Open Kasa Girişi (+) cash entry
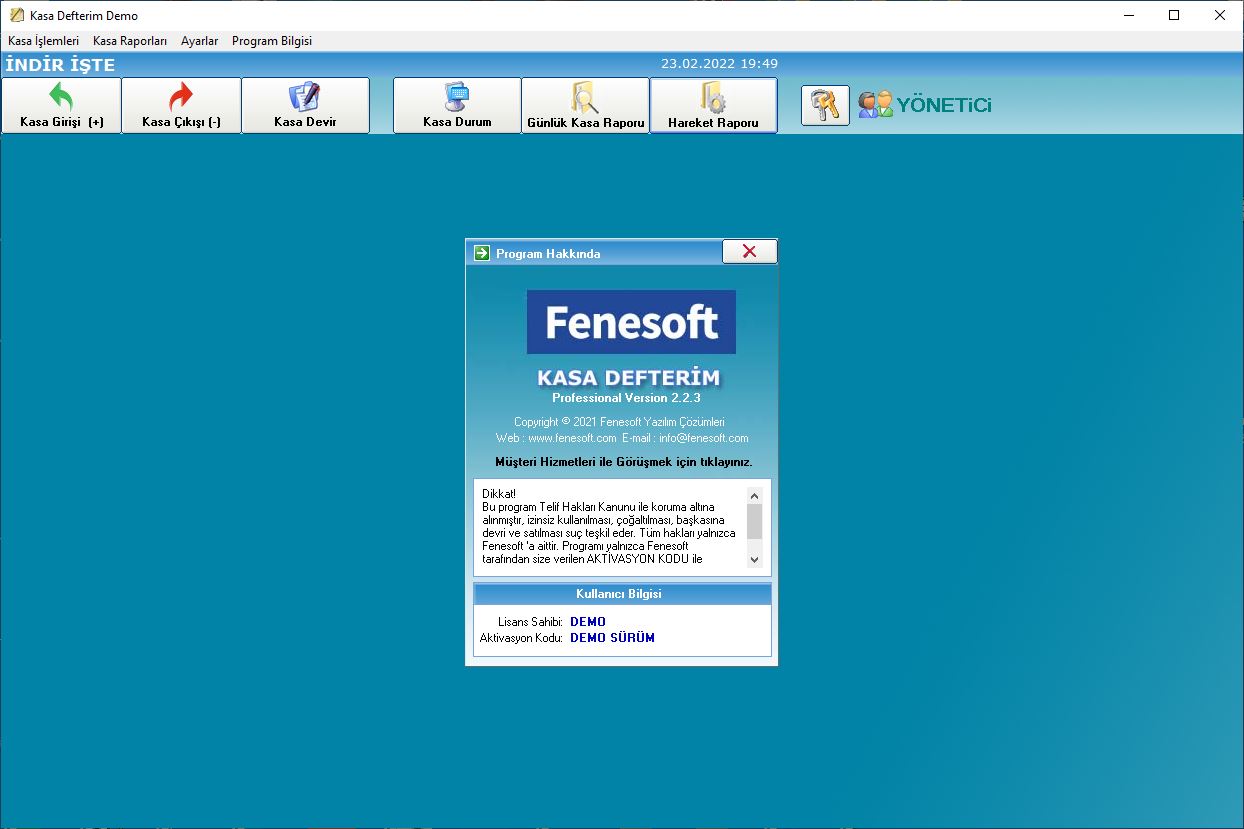The width and height of the screenshot is (1244, 829). coord(61,106)
